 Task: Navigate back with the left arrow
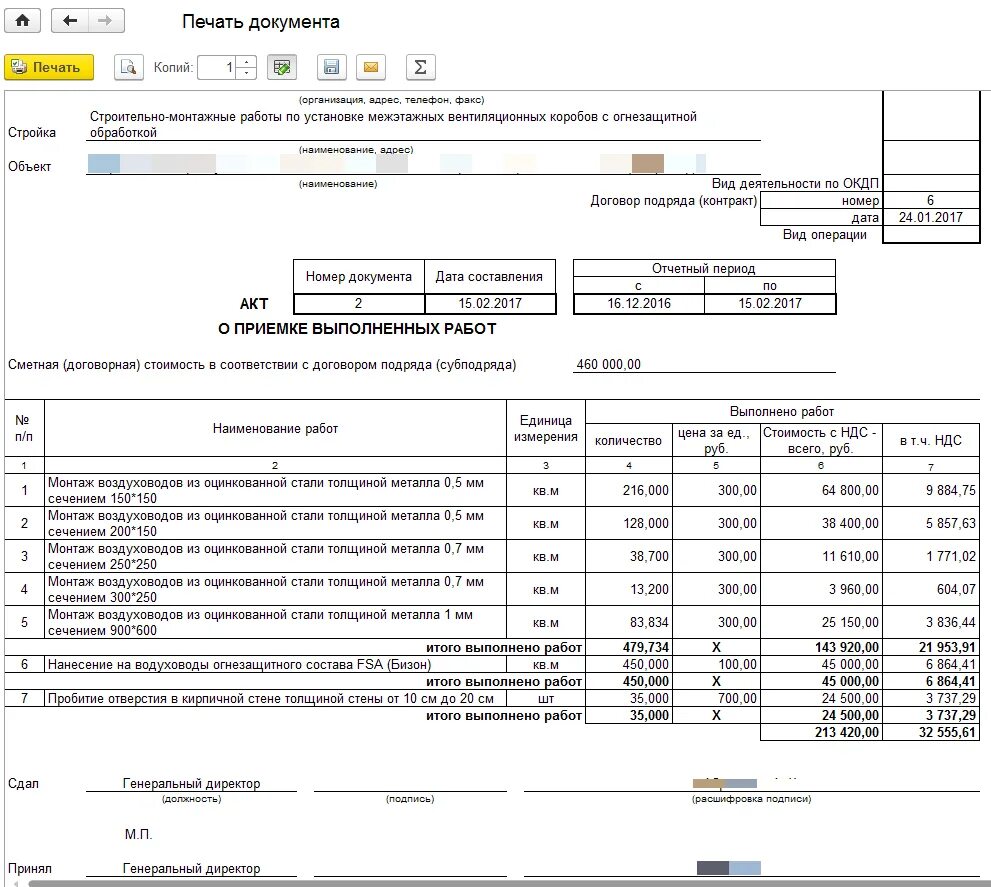point(70,21)
